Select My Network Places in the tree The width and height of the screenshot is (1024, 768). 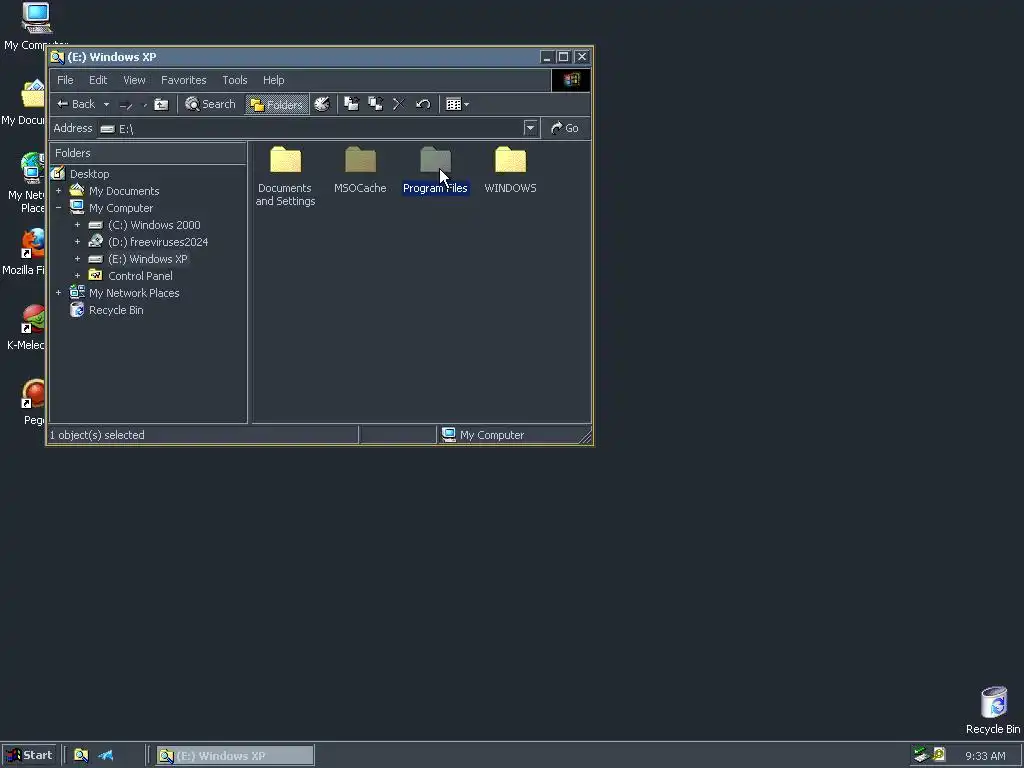click(134, 293)
